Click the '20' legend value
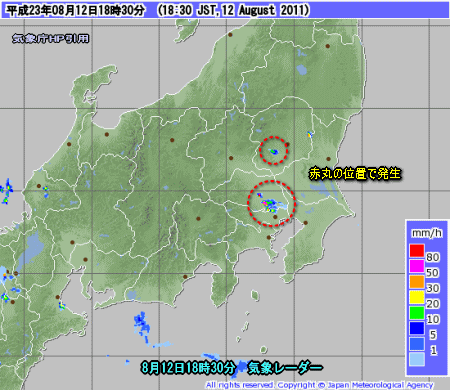450x390 pixels. coord(433,304)
